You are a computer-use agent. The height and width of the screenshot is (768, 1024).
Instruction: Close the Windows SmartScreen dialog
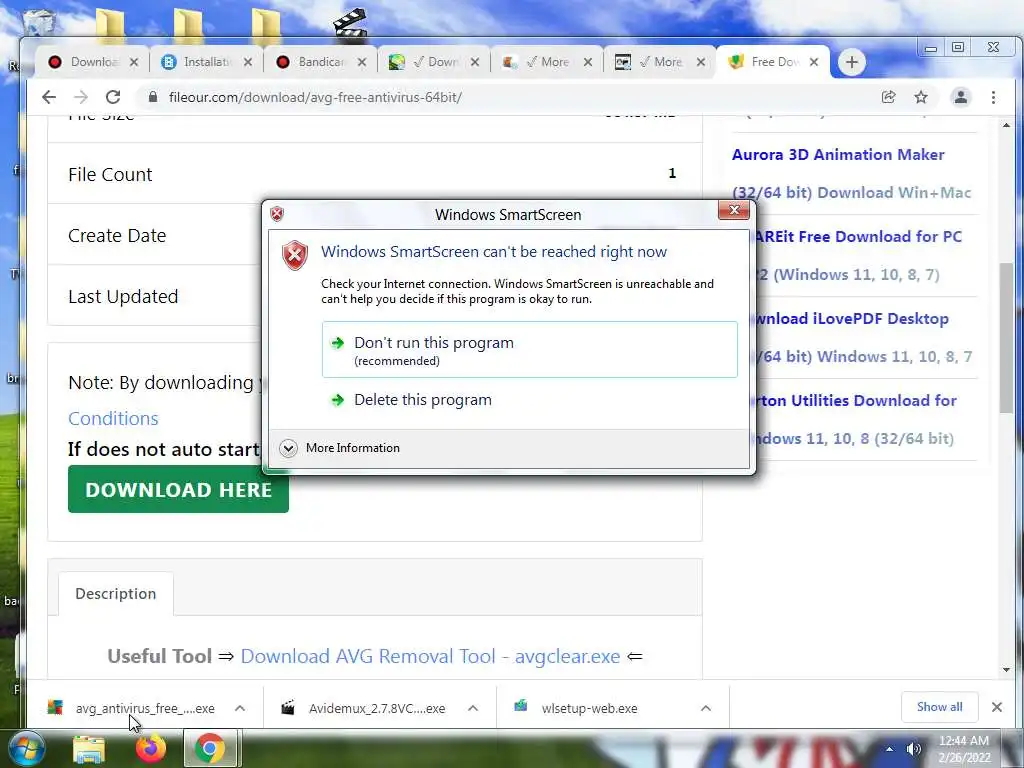pyautogui.click(x=734, y=210)
